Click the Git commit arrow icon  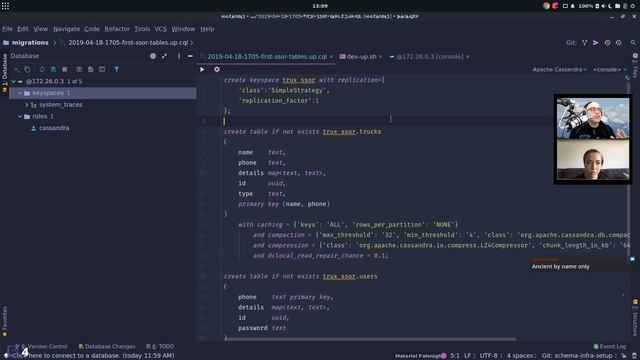(596, 42)
